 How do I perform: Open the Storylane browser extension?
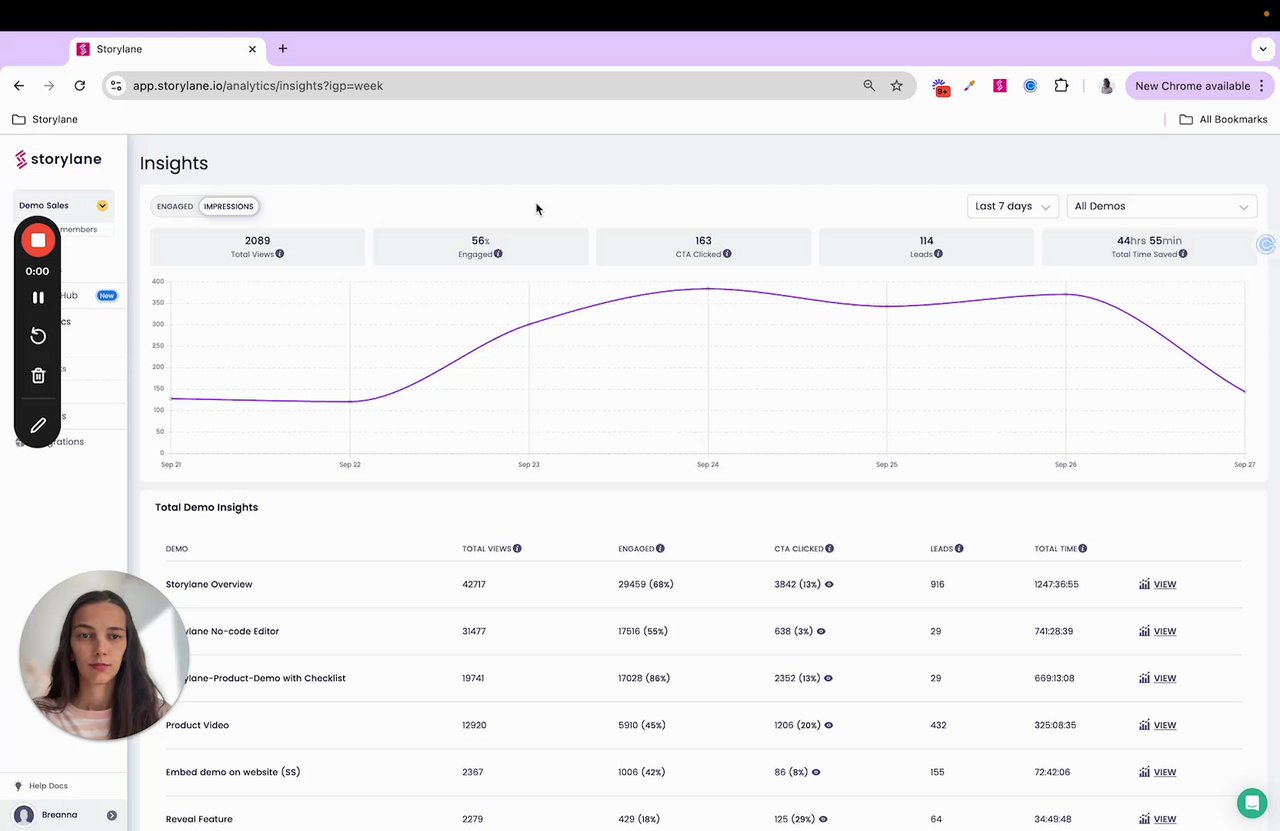click(x=1000, y=86)
